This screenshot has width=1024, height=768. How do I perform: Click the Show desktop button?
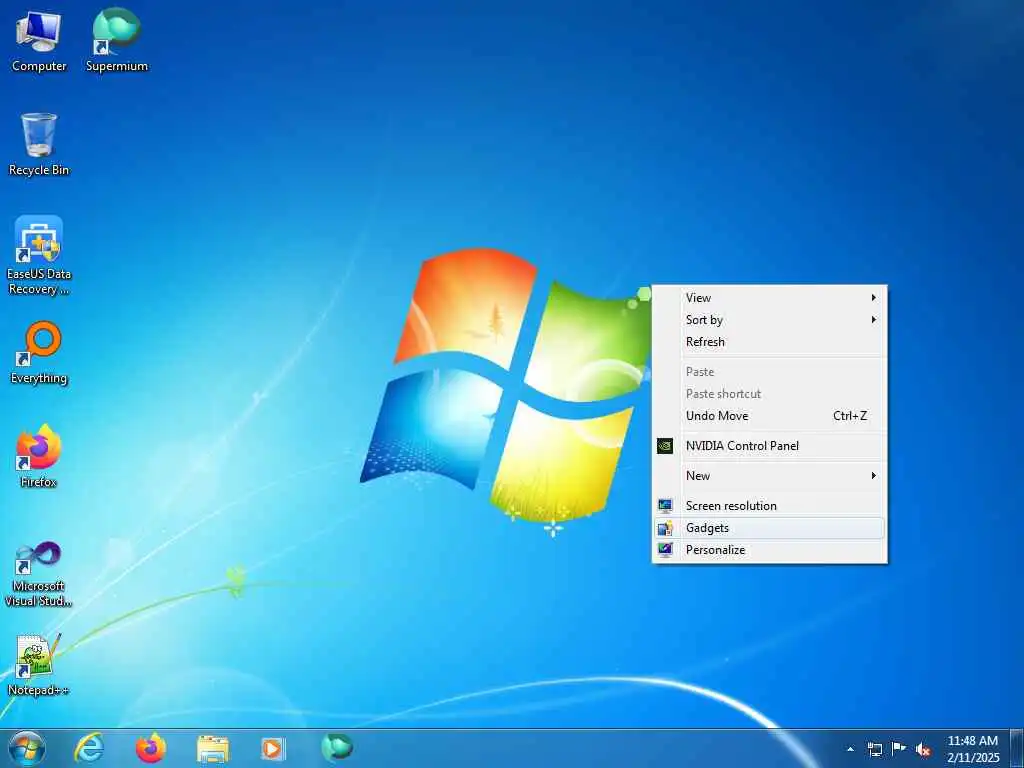pos(1017,748)
